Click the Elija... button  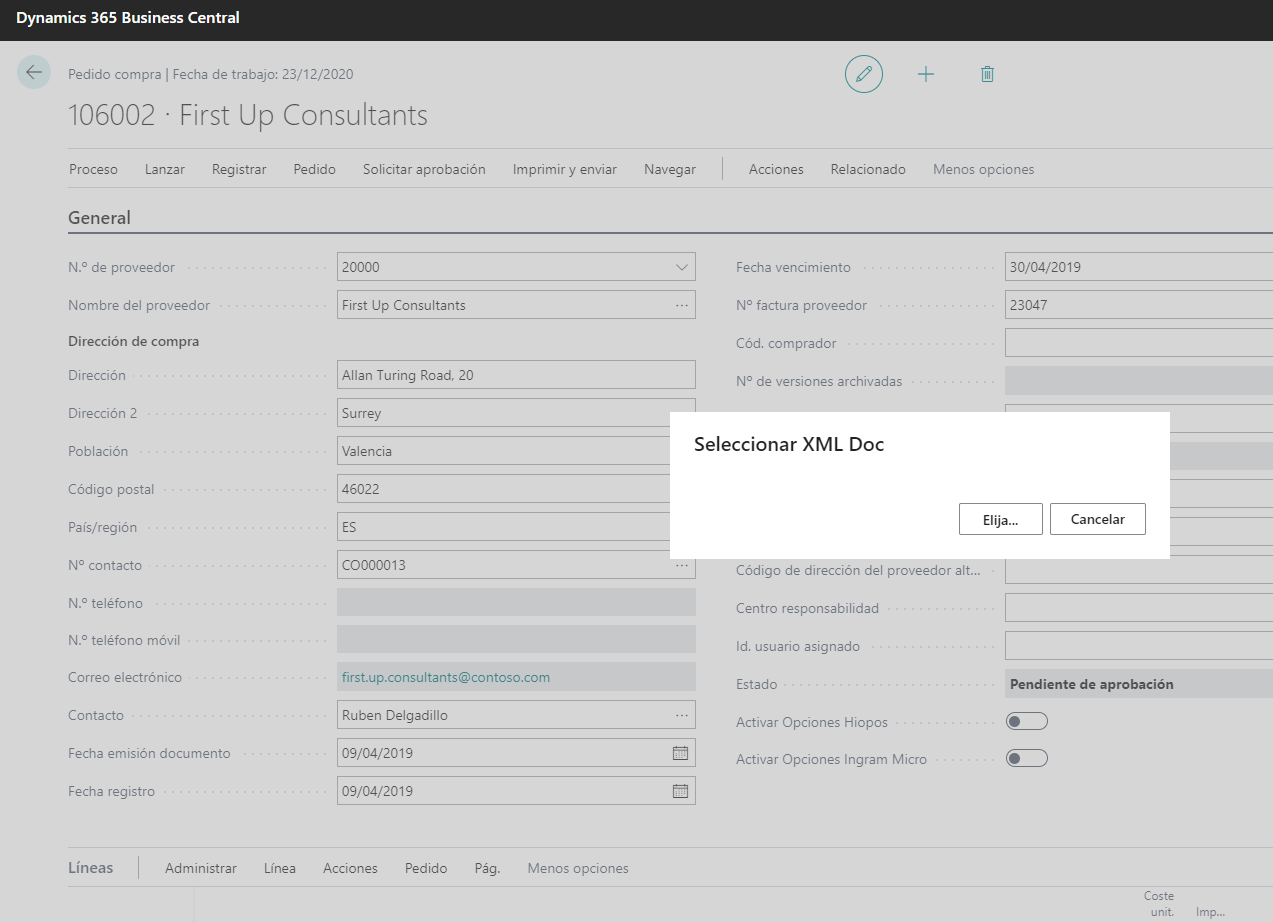[x=1000, y=519]
